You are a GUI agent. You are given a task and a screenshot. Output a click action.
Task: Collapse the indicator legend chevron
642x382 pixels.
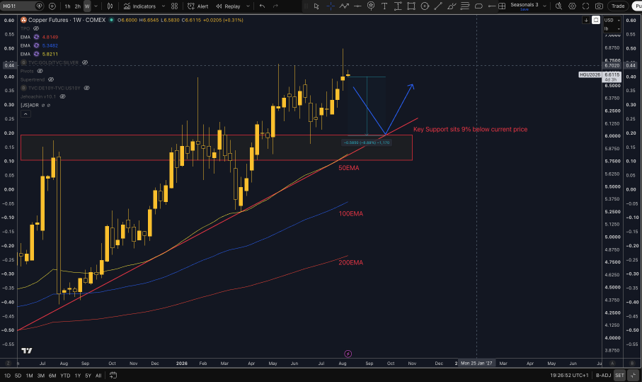tap(25, 114)
